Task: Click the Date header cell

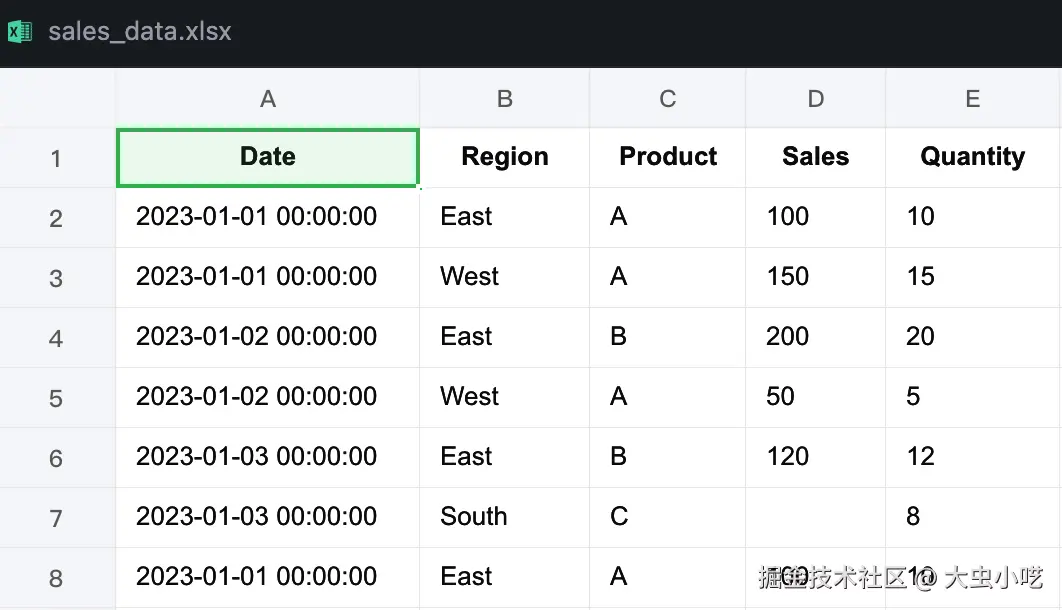Action: (267, 157)
